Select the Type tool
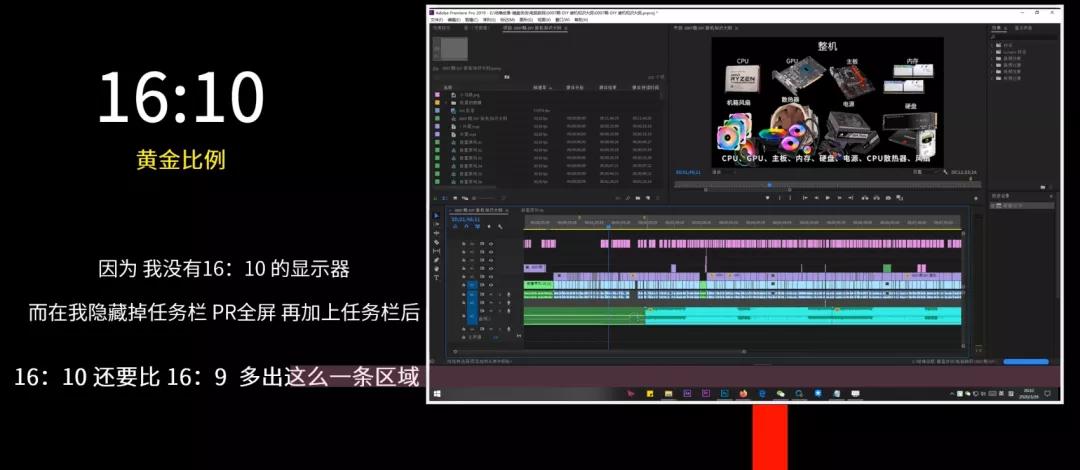 coord(436,278)
